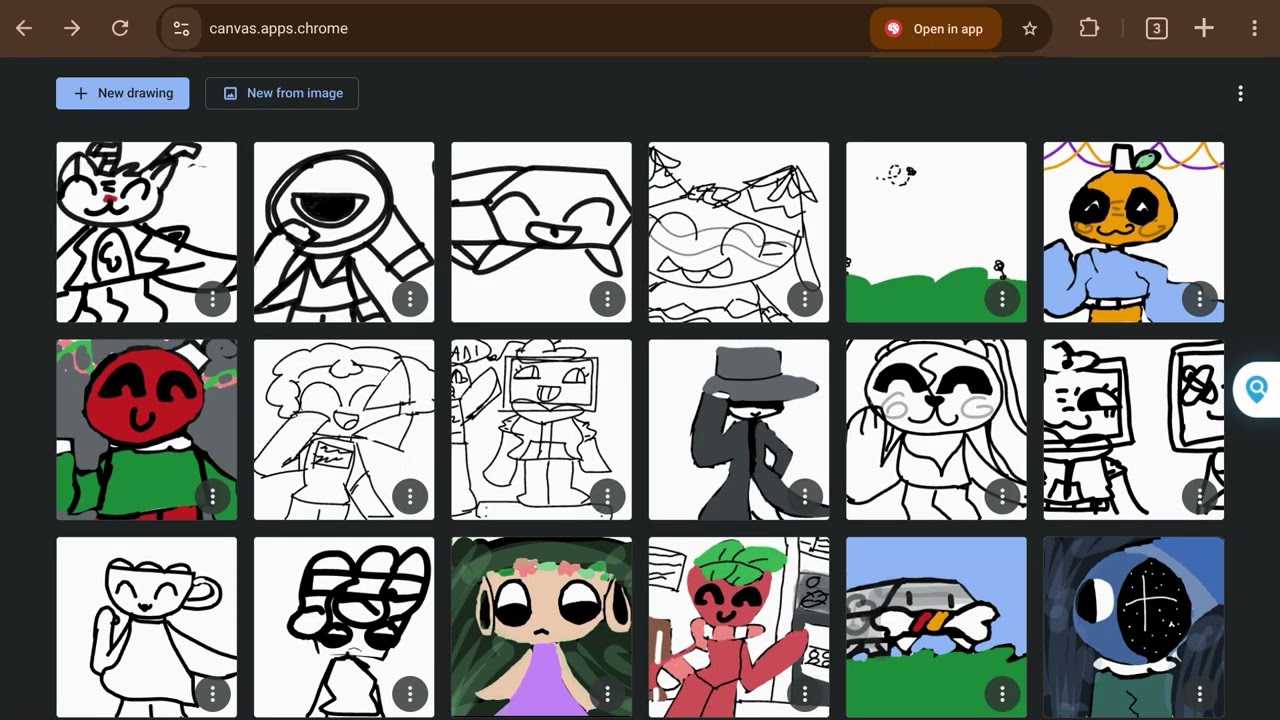Screen dimensions: 1280x720
Task: Open options for the computer monitor characters drawing
Action: pos(1199,495)
